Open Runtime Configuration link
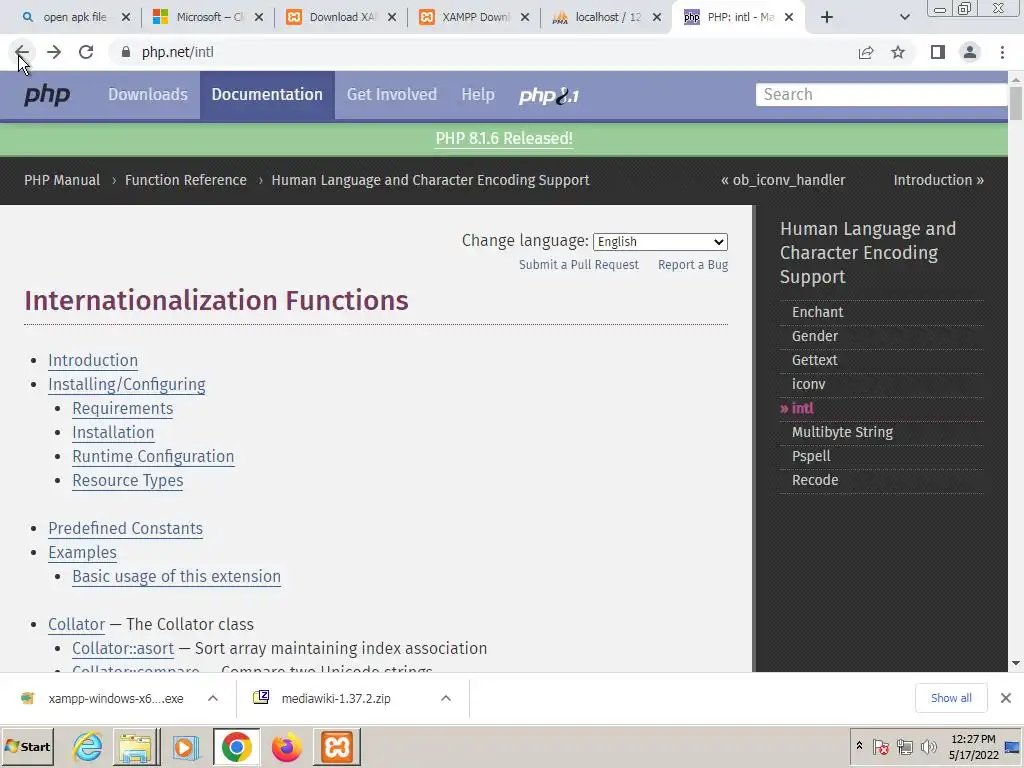Viewport: 1024px width, 768px height. point(153,456)
